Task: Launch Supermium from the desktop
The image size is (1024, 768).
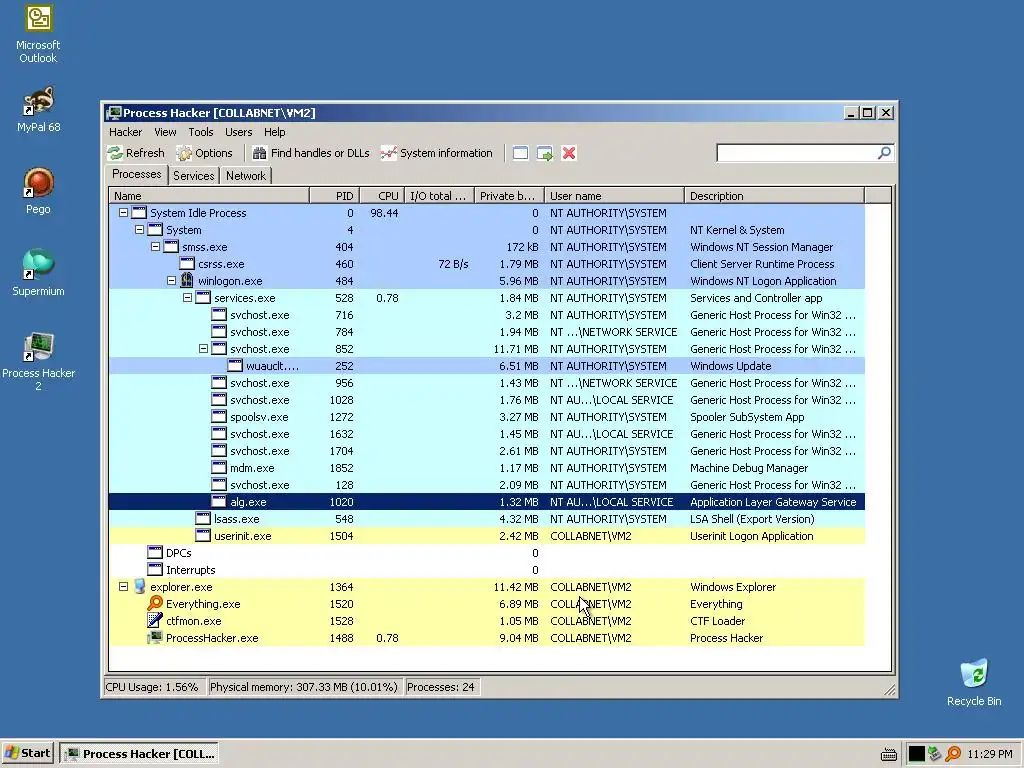Action: [38, 272]
